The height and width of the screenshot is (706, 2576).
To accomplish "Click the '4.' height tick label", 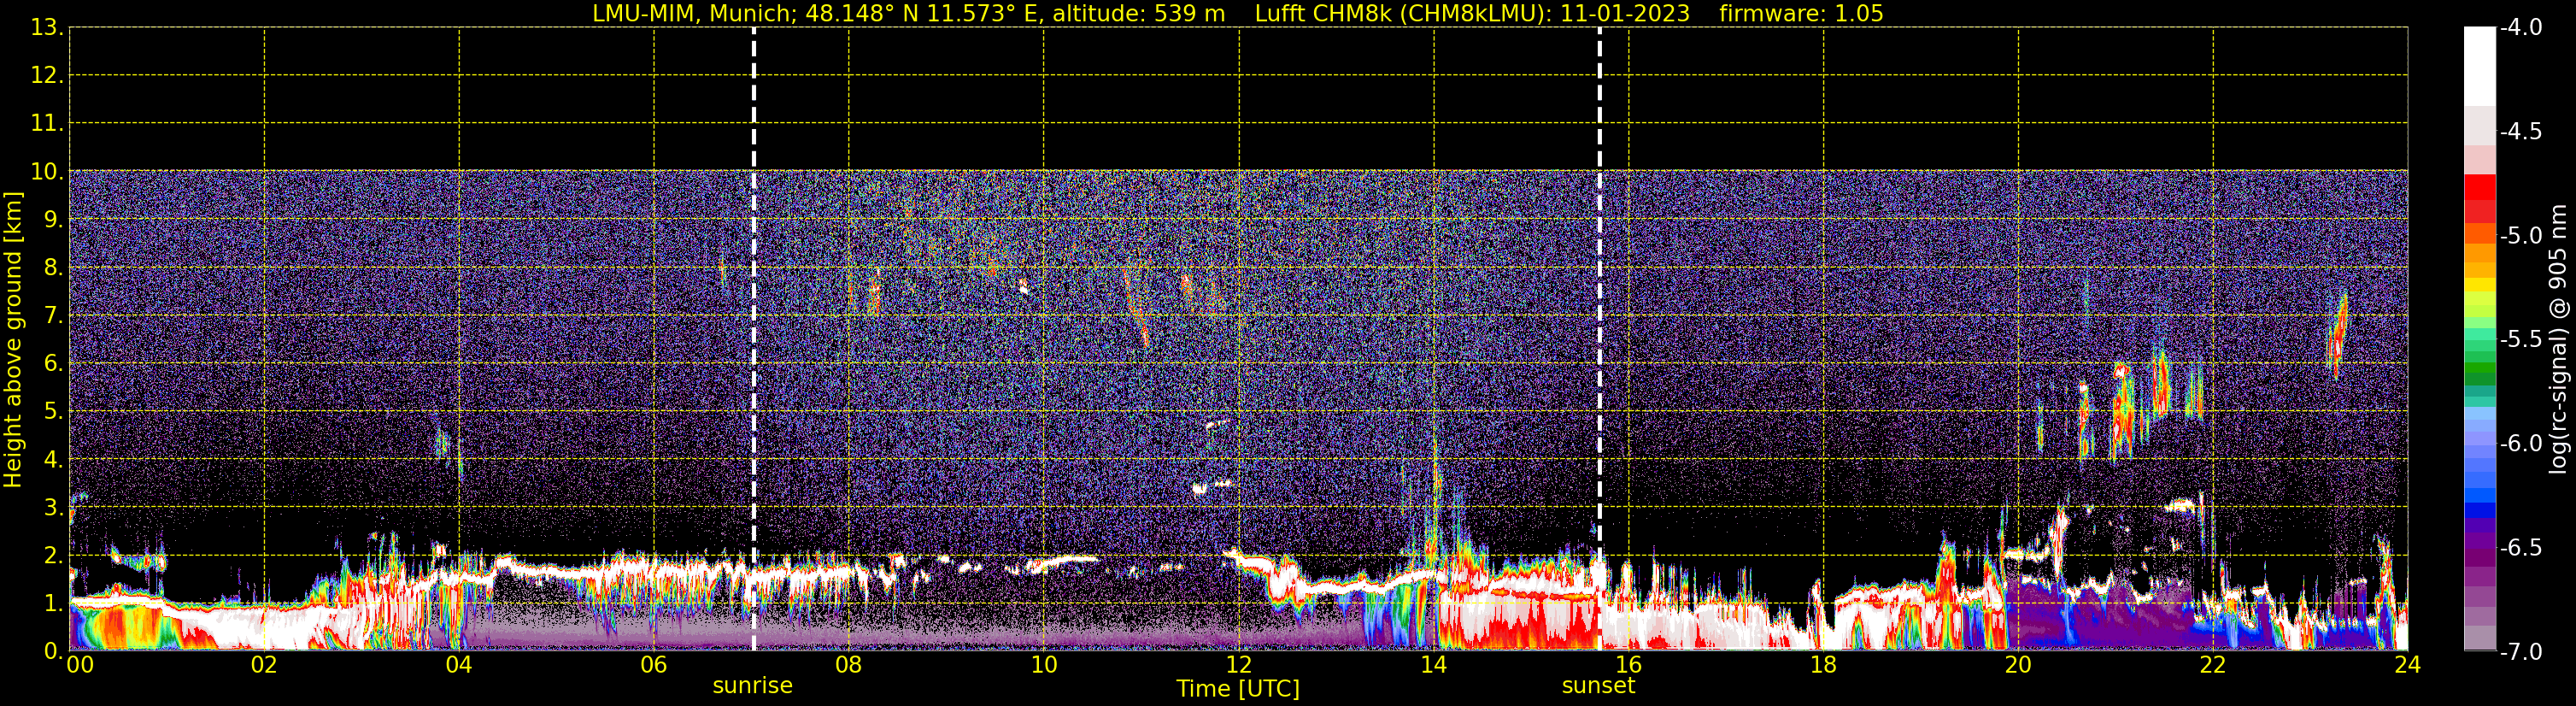I will pos(54,460).
